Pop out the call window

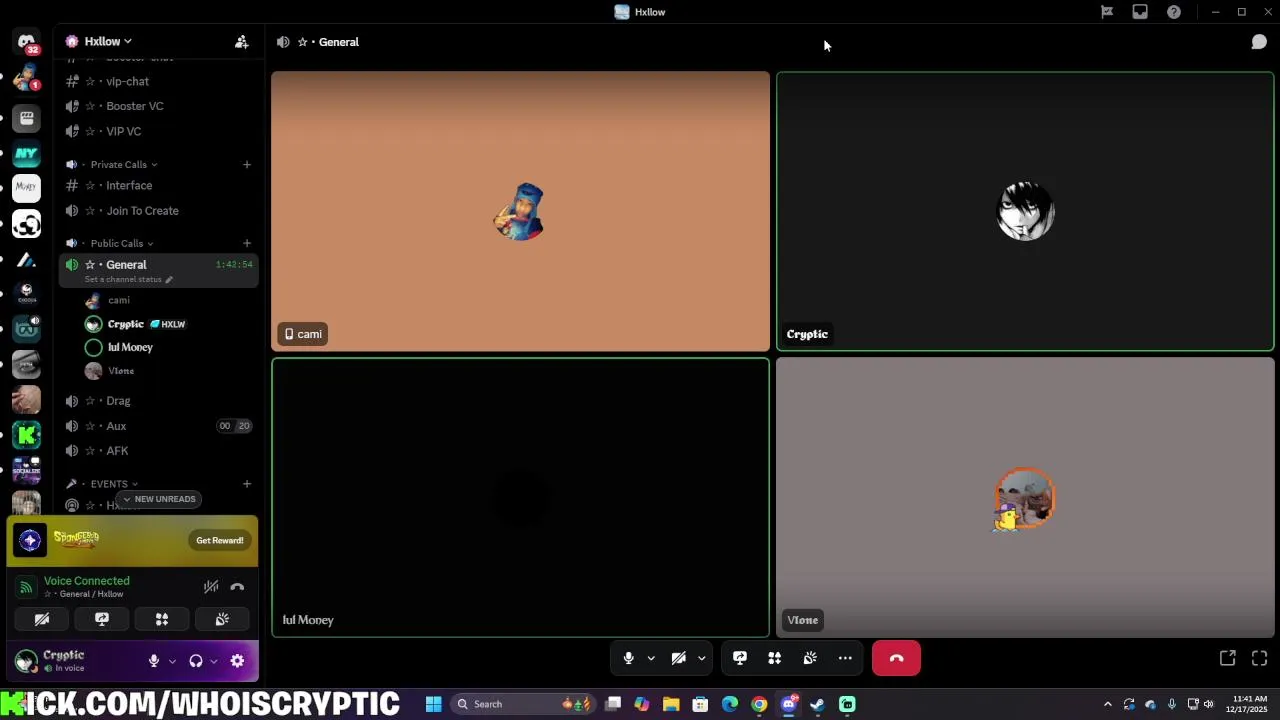pyautogui.click(x=1227, y=658)
